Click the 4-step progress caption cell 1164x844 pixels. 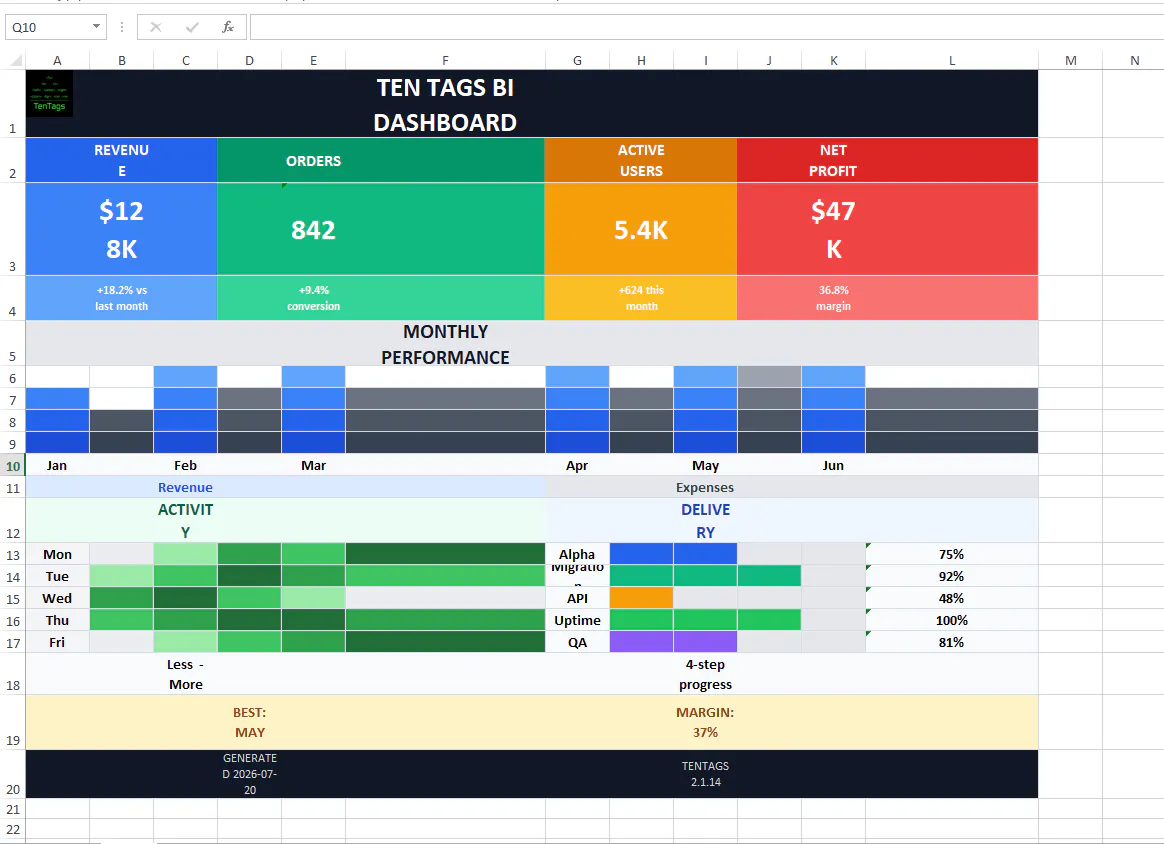791,674
